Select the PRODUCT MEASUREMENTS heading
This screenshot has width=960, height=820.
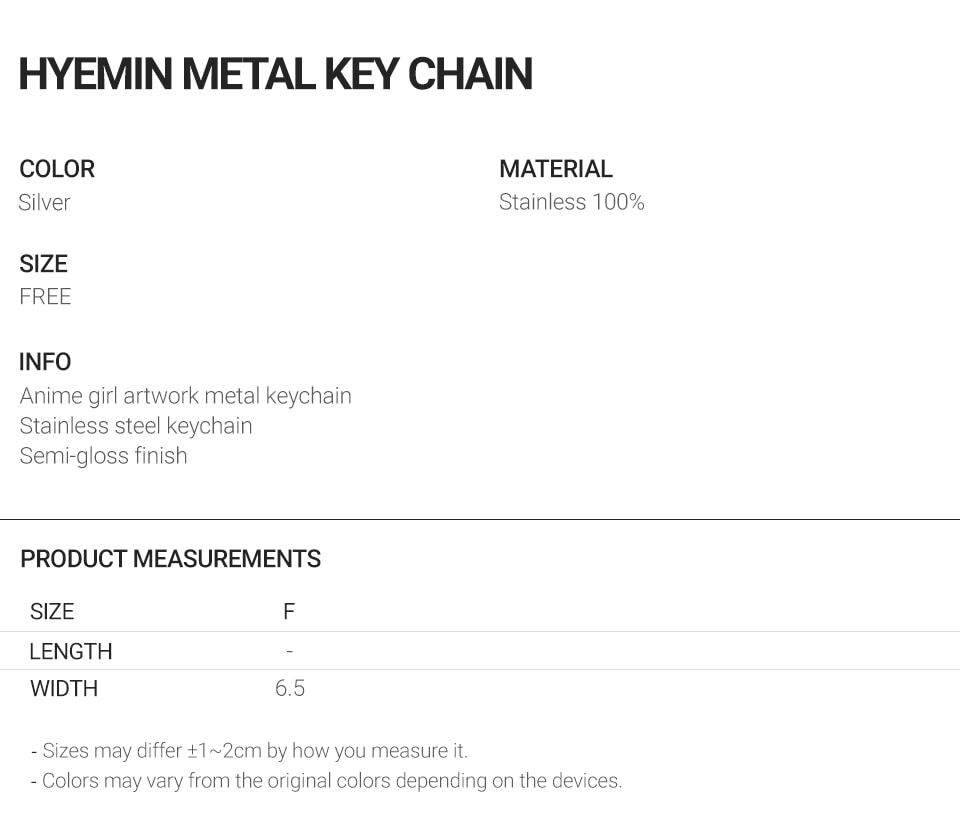[171, 559]
